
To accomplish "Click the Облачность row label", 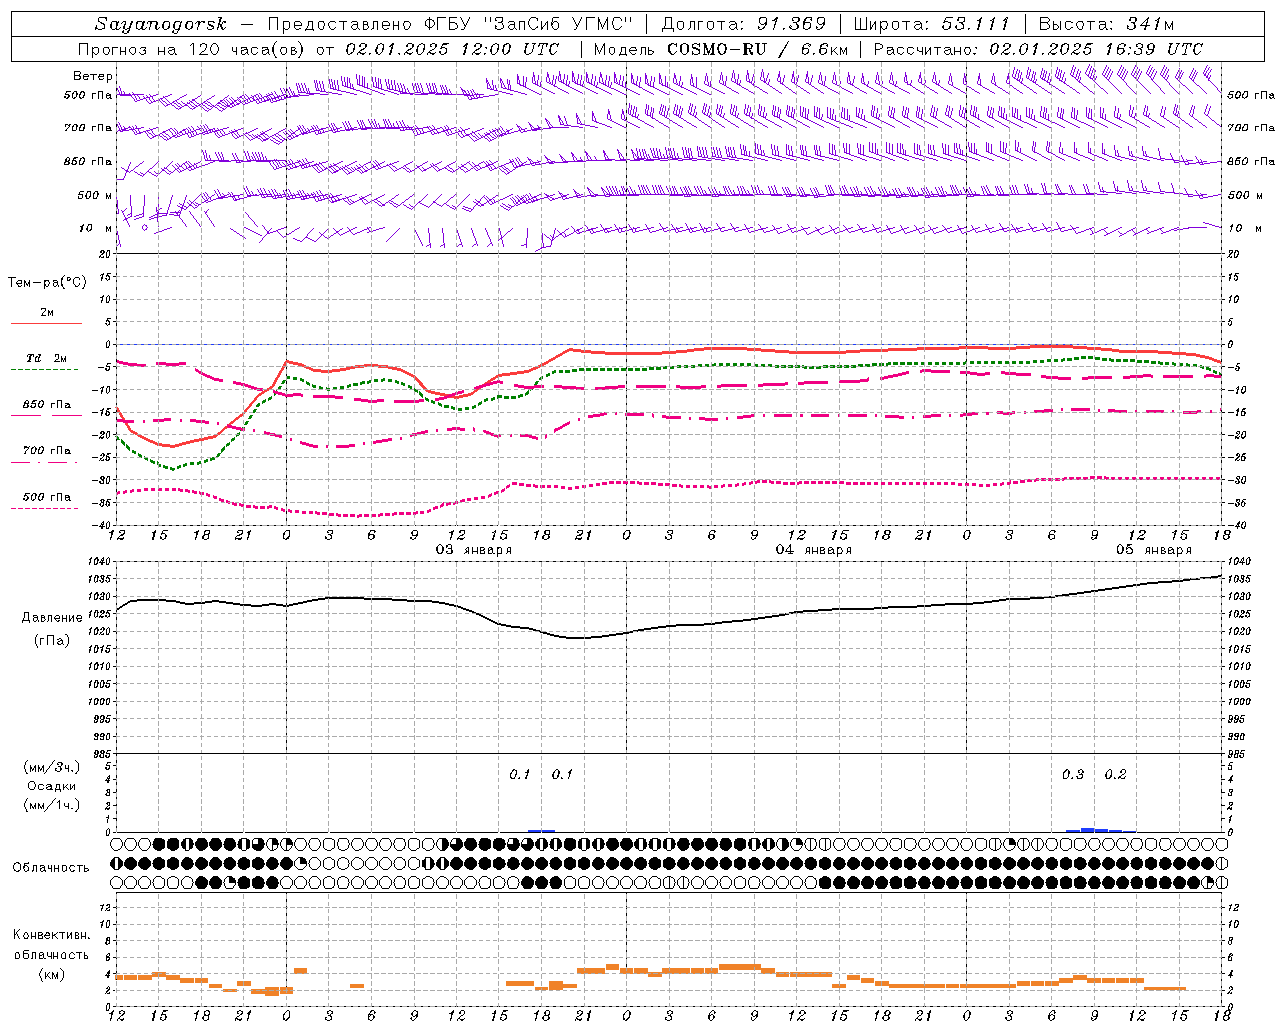I will pos(51,868).
